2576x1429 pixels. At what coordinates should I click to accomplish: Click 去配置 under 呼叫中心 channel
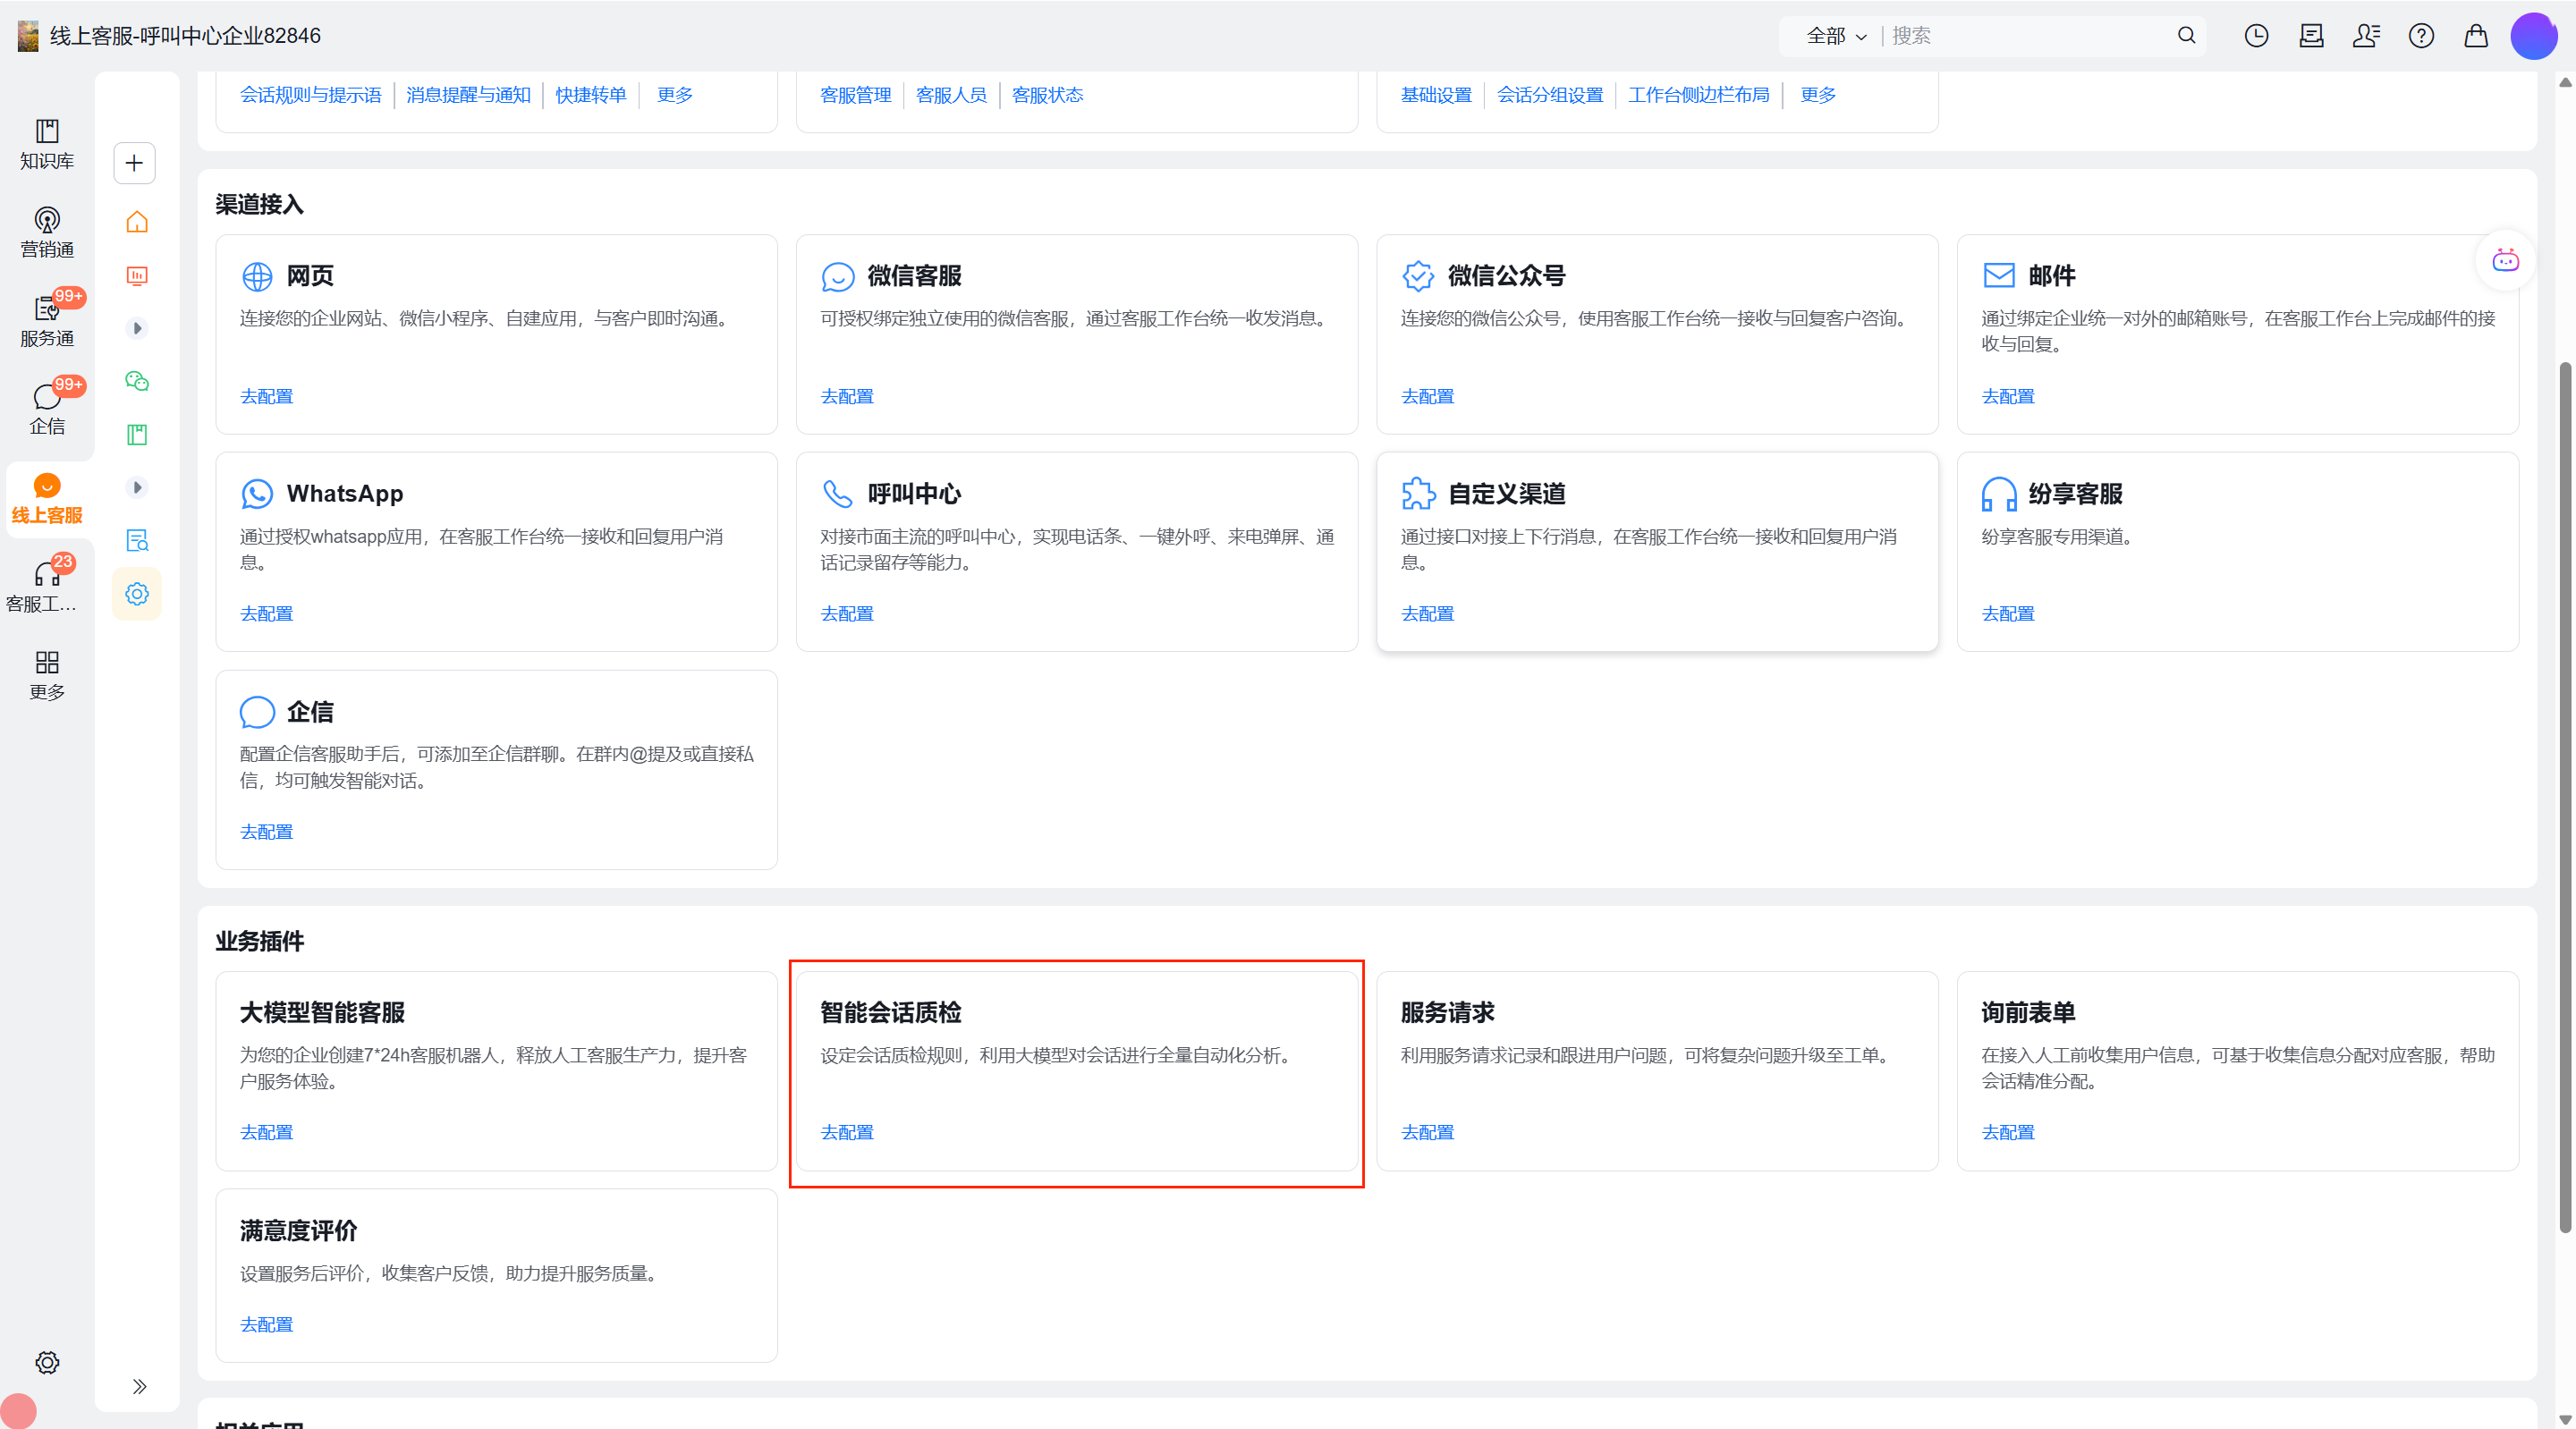point(846,614)
